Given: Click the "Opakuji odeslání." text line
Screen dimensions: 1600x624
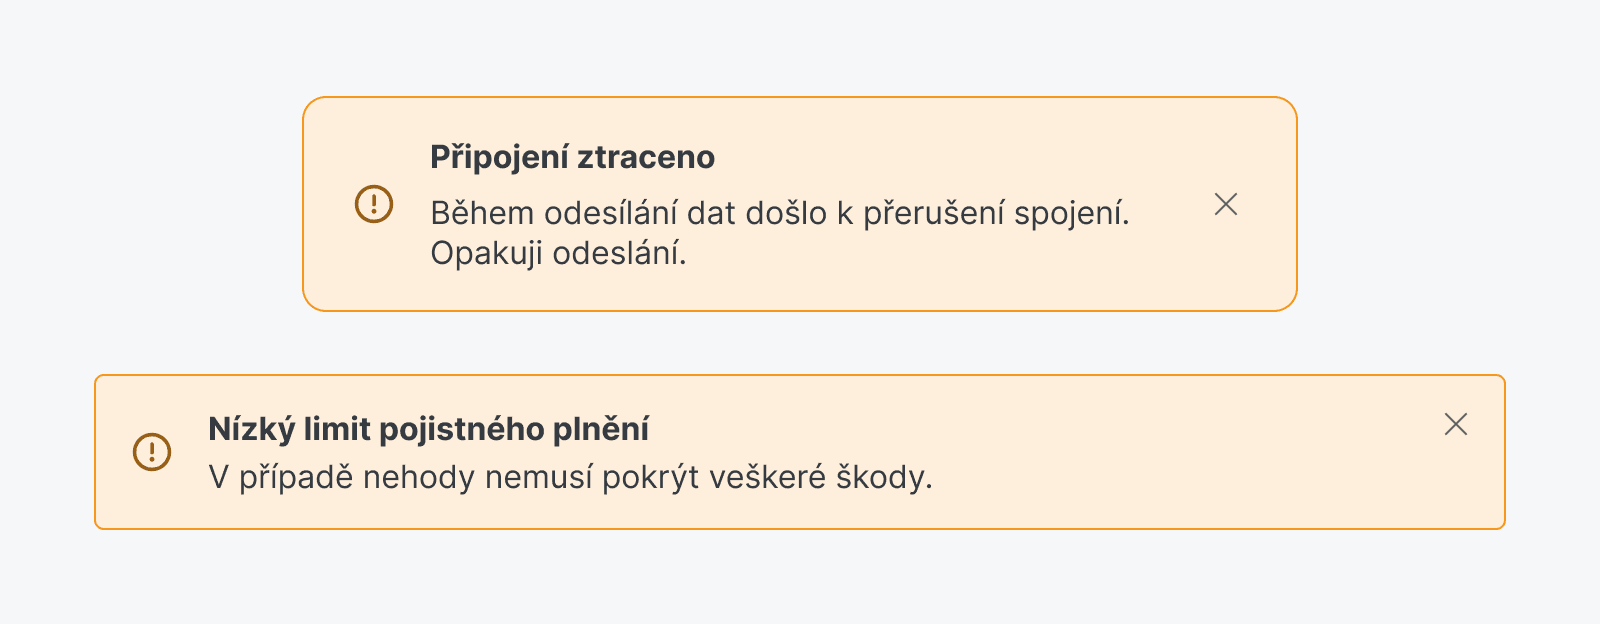Looking at the screenshot, I should pyautogui.click(x=558, y=253).
